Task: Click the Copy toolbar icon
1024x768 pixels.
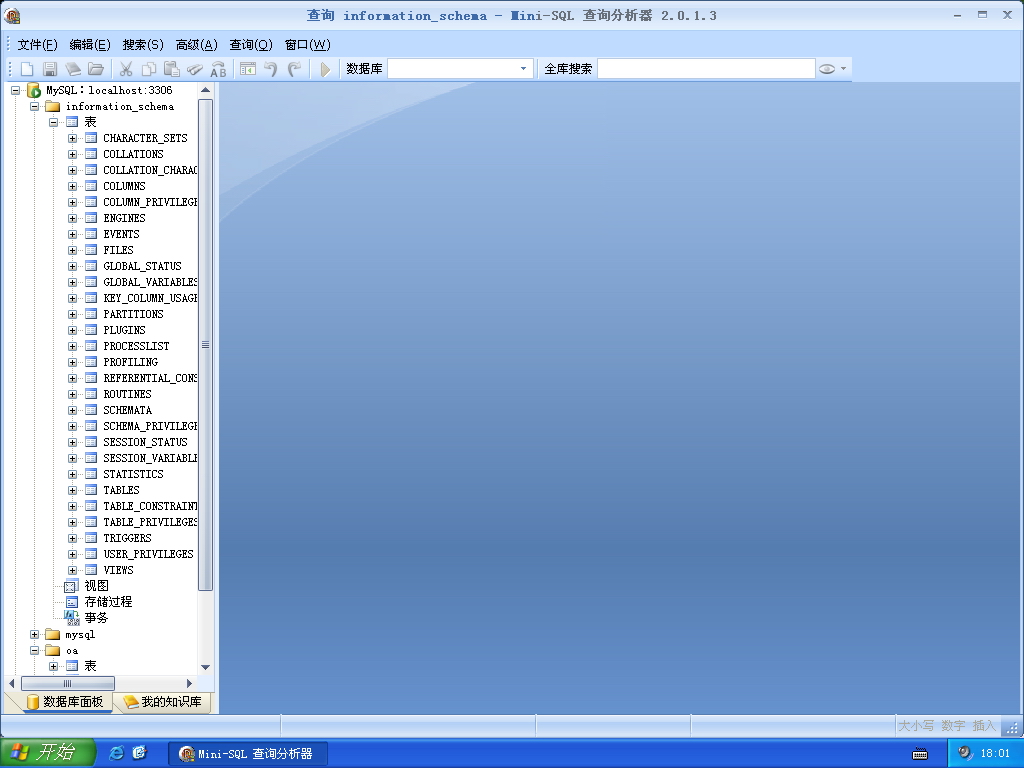Action: (149, 69)
